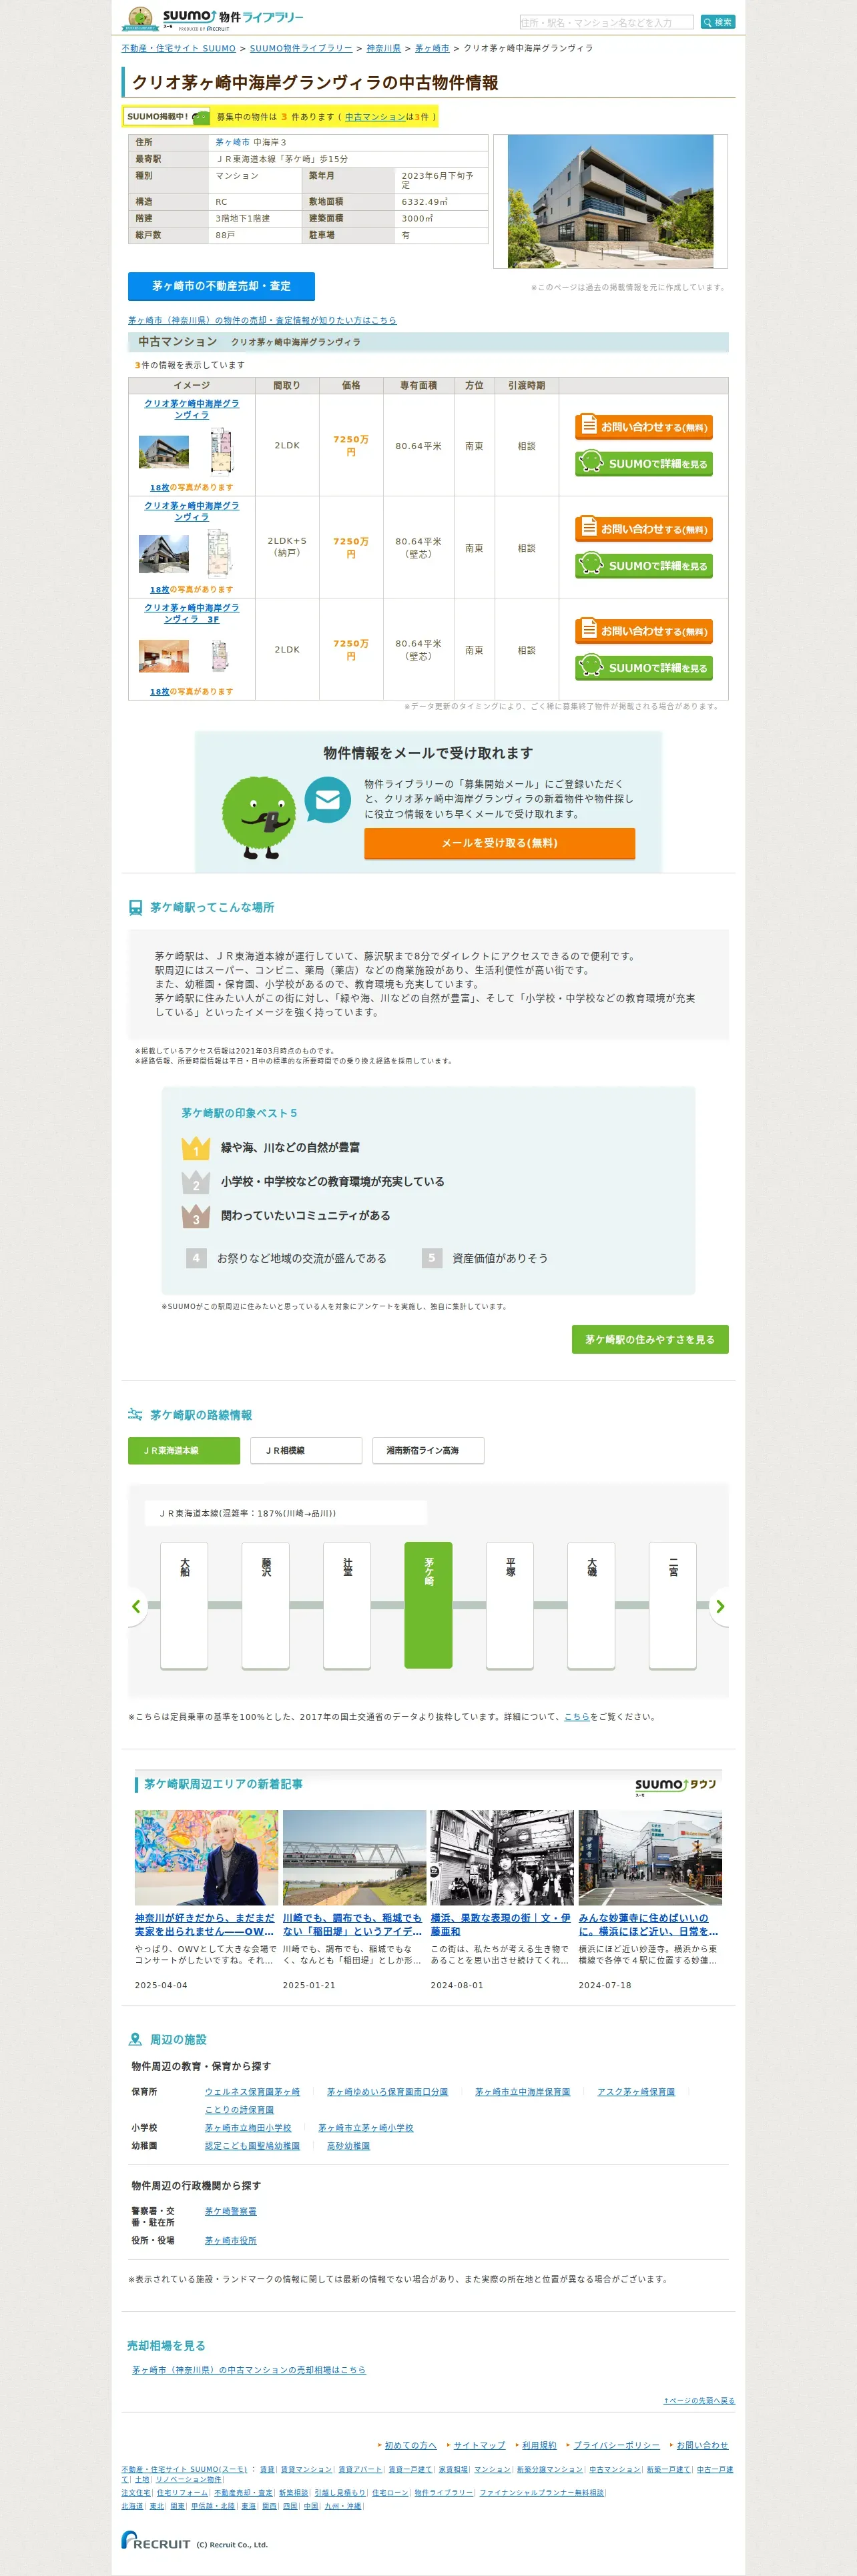Click the 検索 search button

pyautogui.click(x=718, y=22)
